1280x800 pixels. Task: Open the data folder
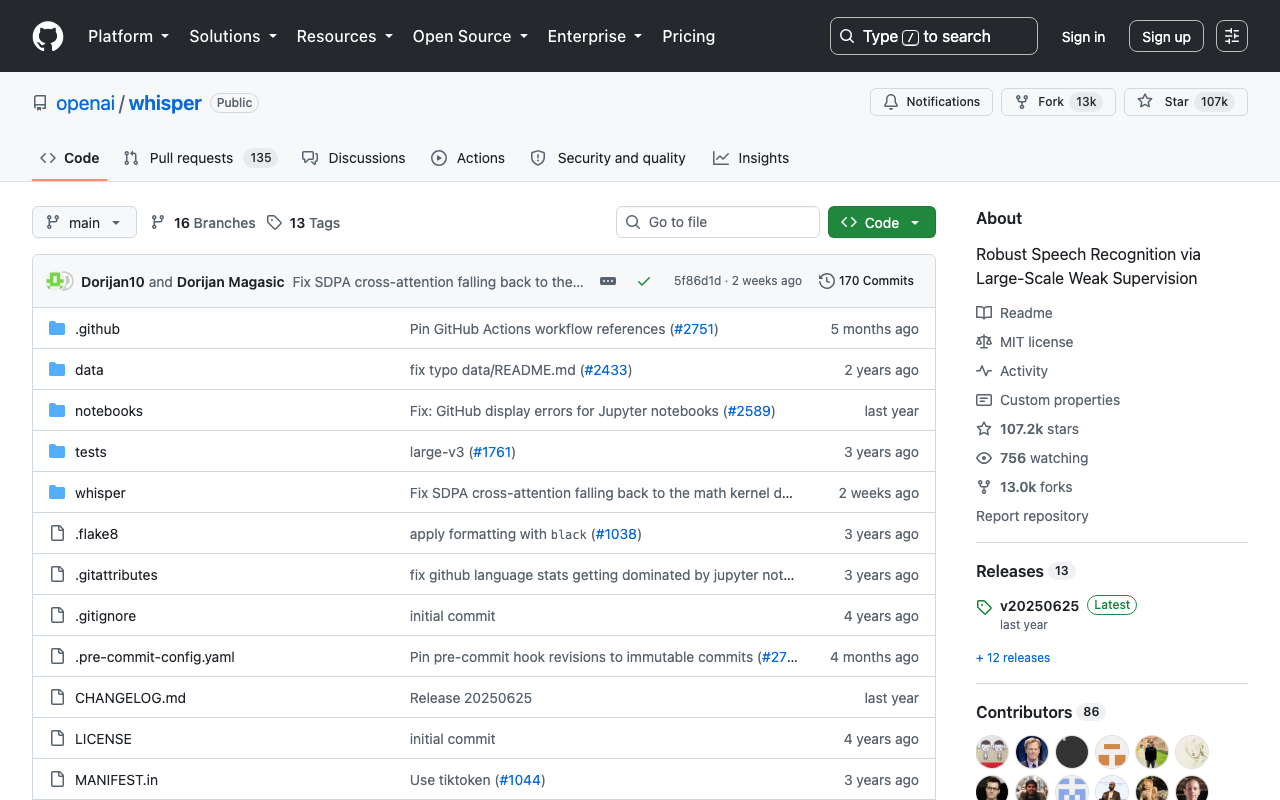coord(89,370)
